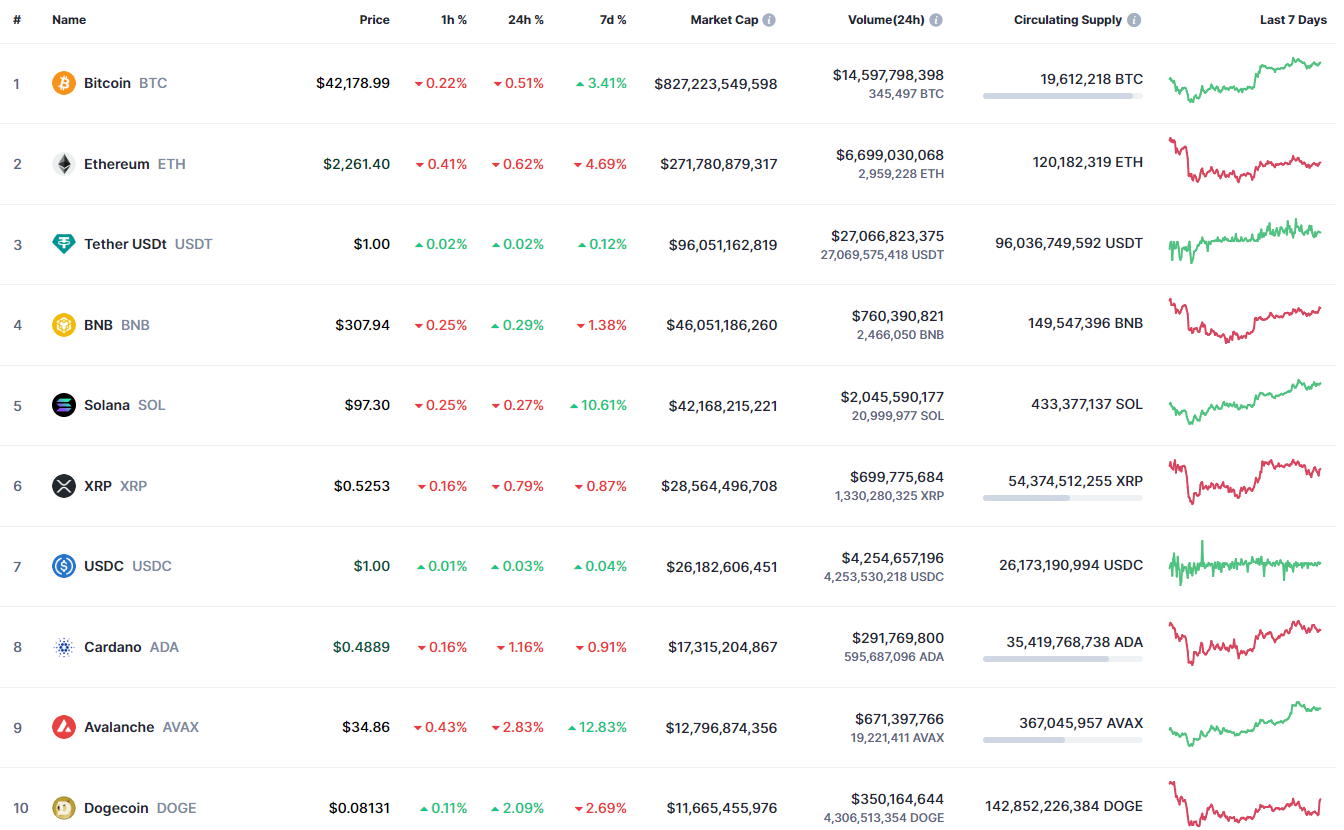
Task: Click the Bitcoin coin logo icon
Action: click(x=64, y=83)
